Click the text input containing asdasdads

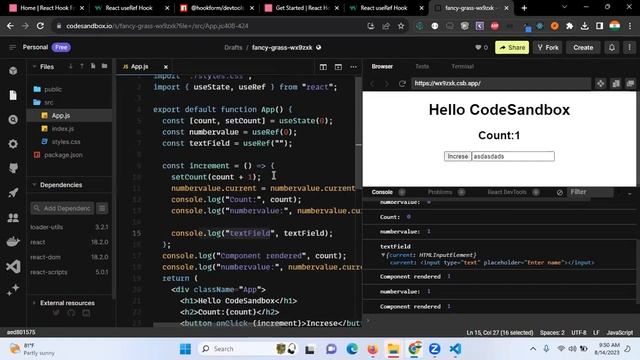(513, 156)
